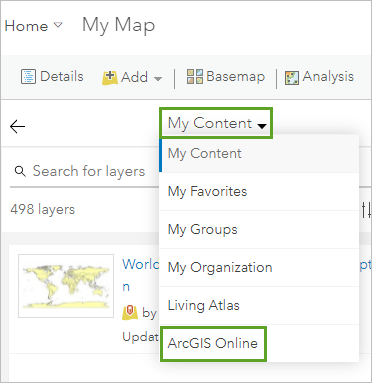372x383 pixels.
Task: Click the Add layer icon
Action: click(110, 77)
